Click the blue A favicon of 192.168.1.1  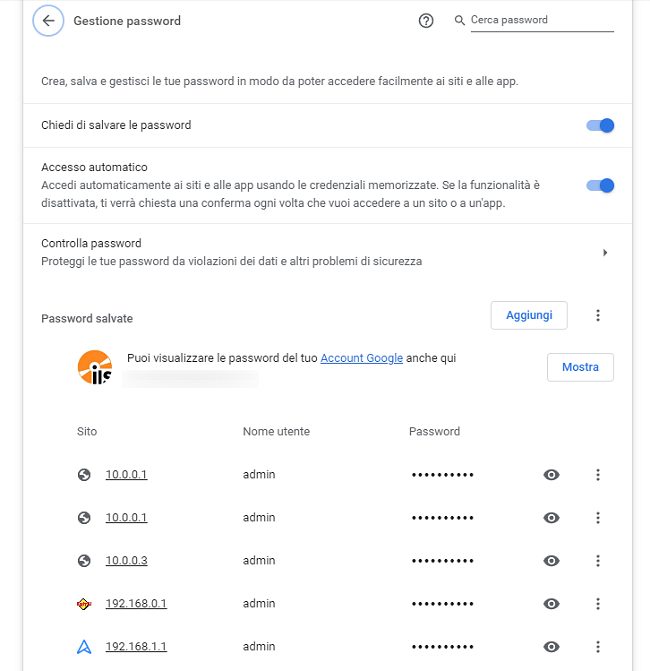(x=84, y=647)
